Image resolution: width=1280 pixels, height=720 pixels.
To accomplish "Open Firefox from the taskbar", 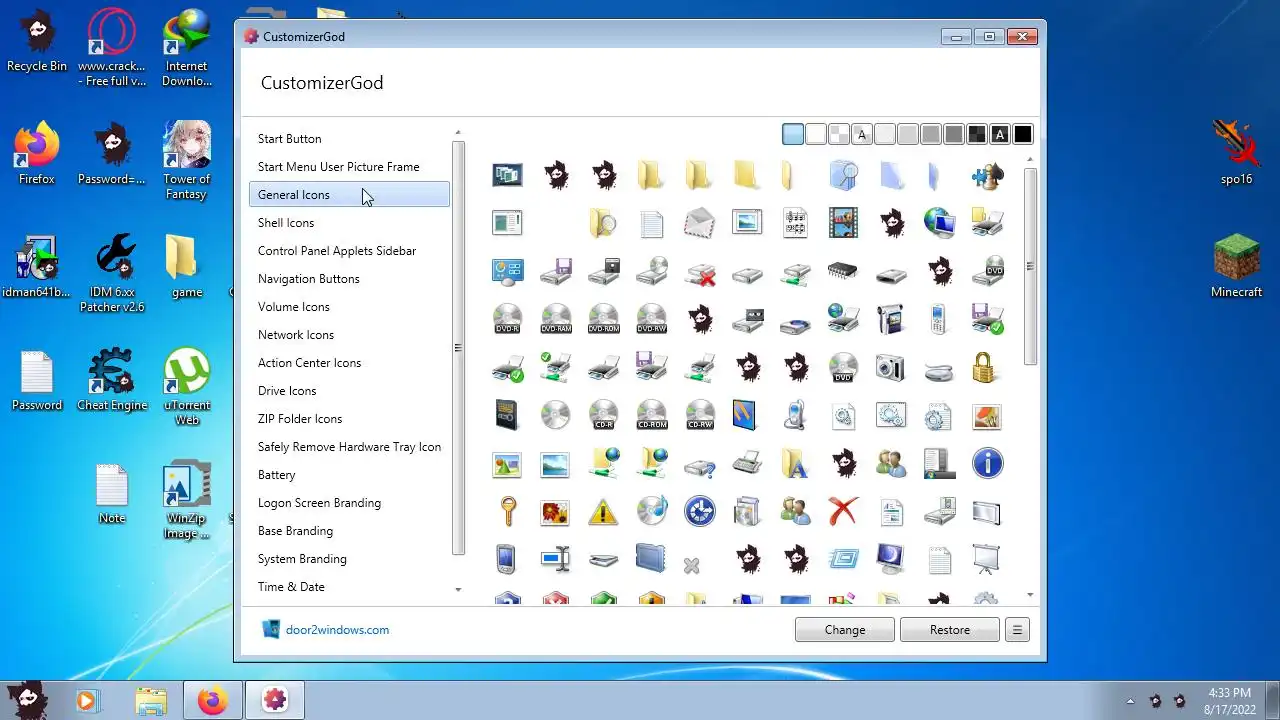I will point(212,701).
